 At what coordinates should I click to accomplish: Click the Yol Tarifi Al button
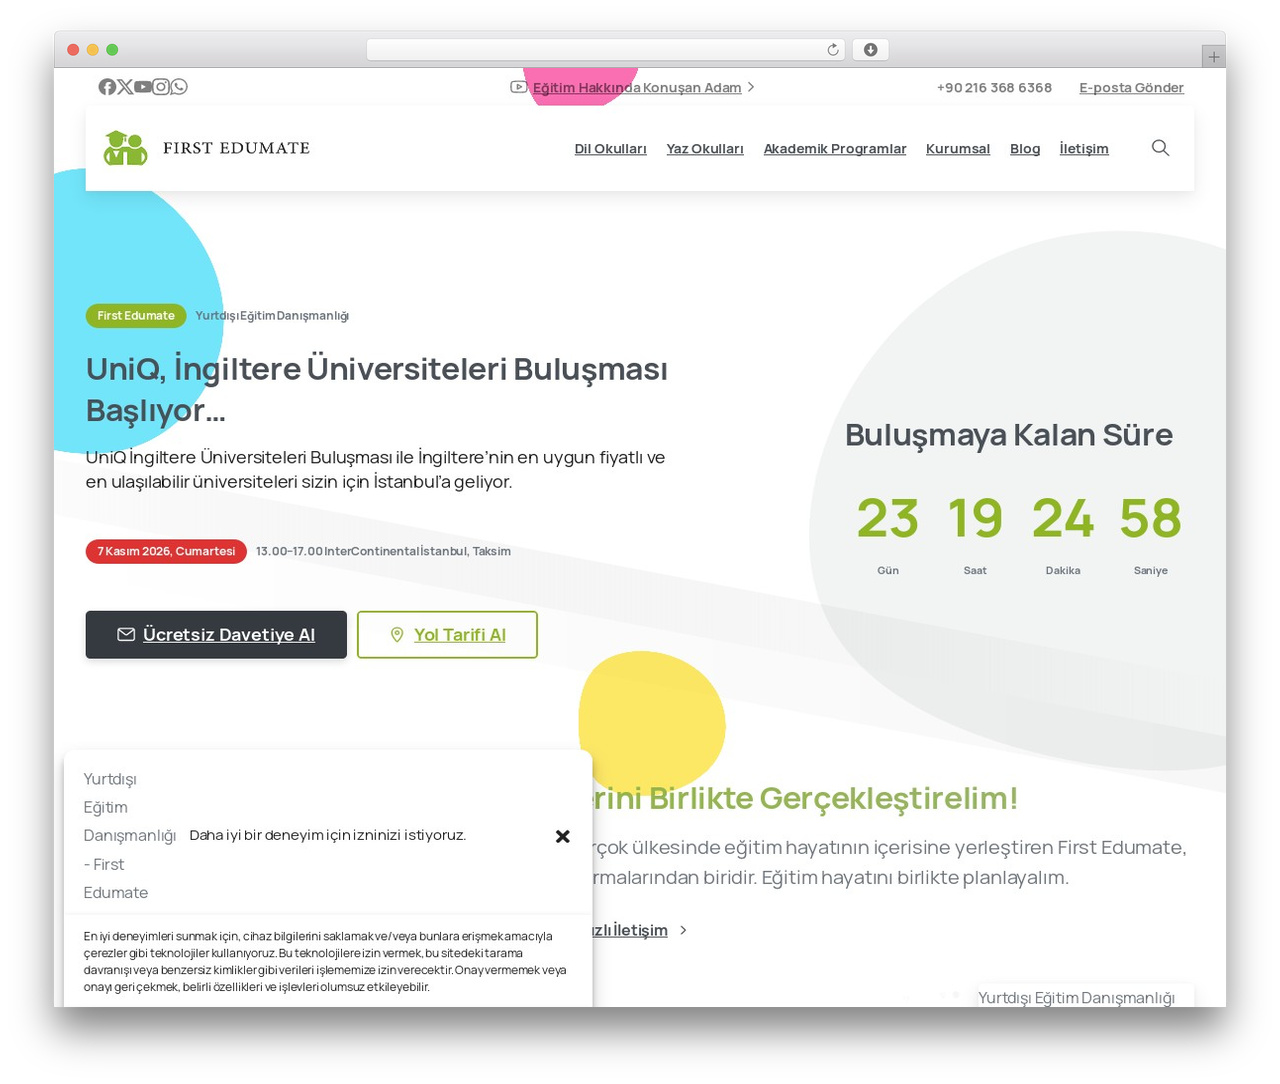click(x=447, y=635)
